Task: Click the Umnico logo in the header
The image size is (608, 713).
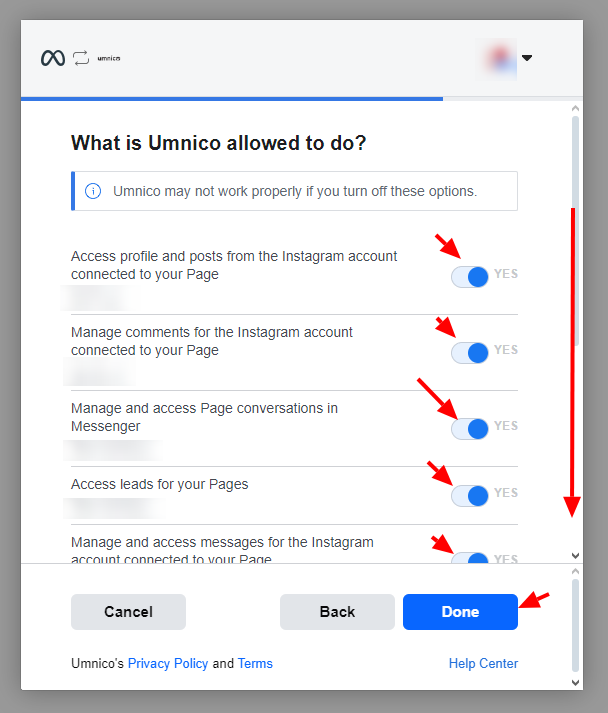Action: (x=109, y=58)
